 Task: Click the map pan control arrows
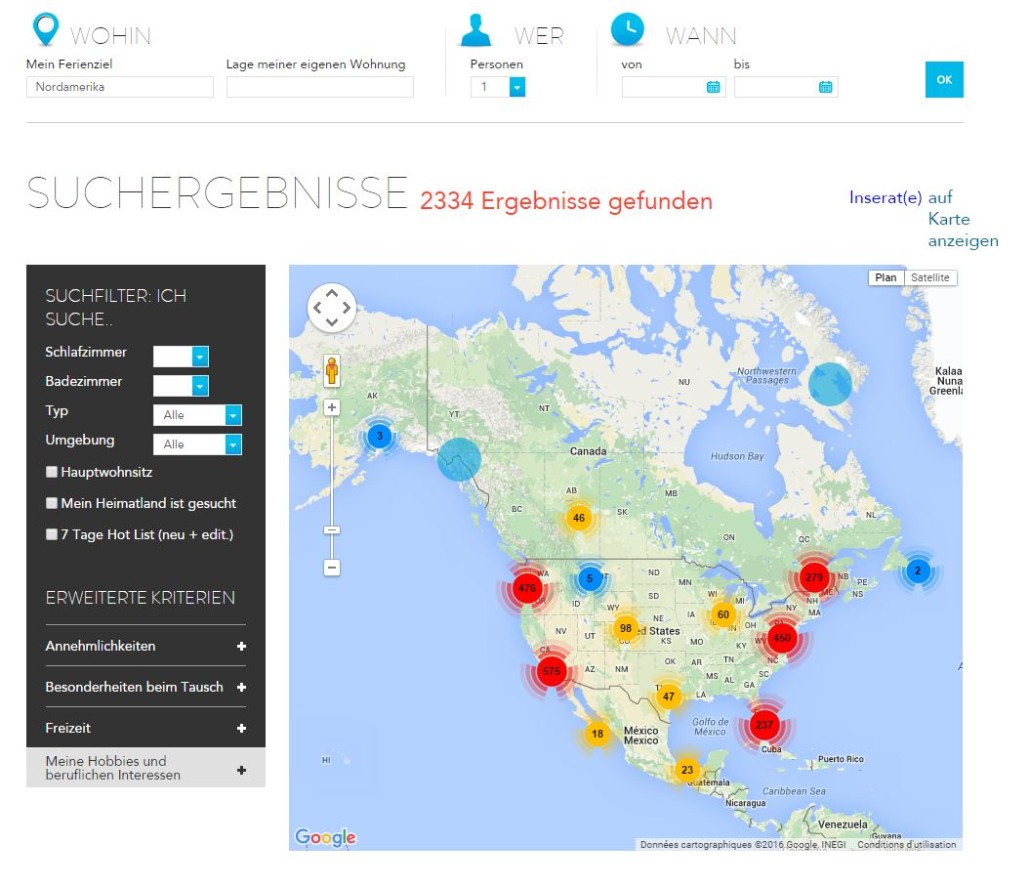click(x=332, y=307)
